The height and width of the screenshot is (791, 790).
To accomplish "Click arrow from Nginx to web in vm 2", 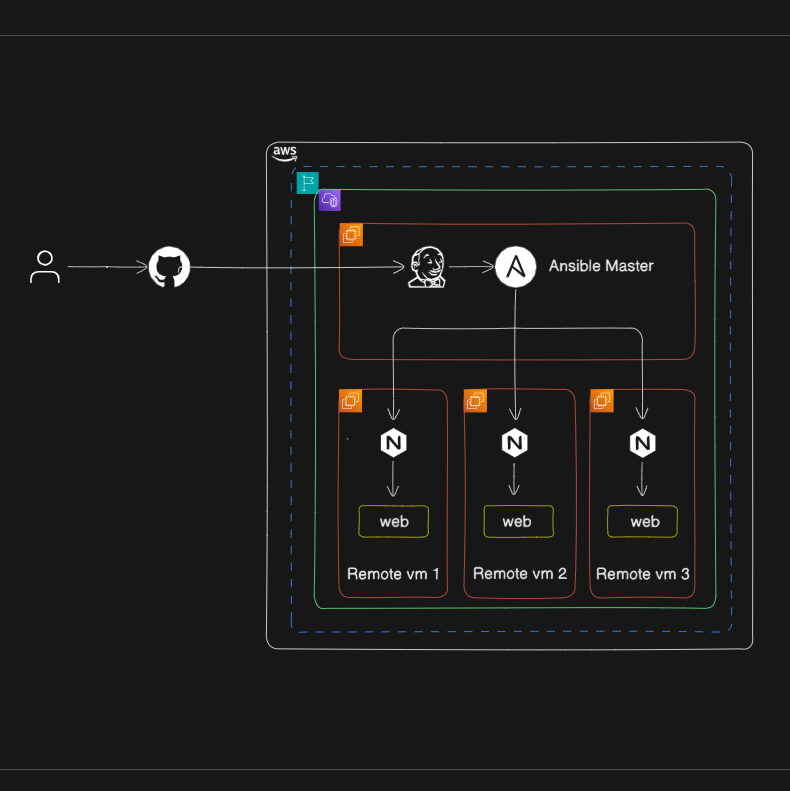I will coord(514,479).
